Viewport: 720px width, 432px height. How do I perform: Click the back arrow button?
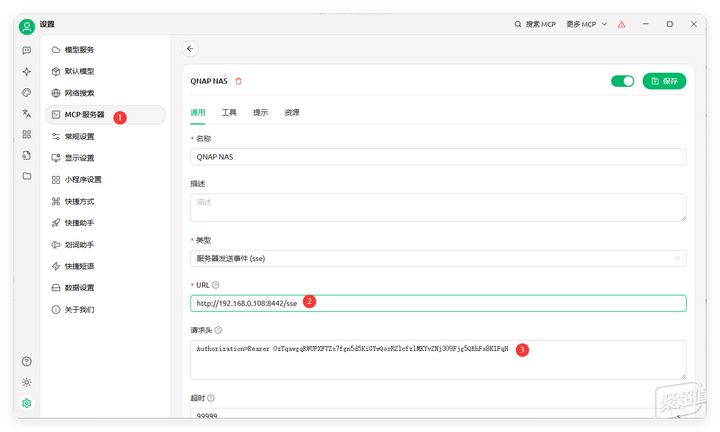(191, 48)
